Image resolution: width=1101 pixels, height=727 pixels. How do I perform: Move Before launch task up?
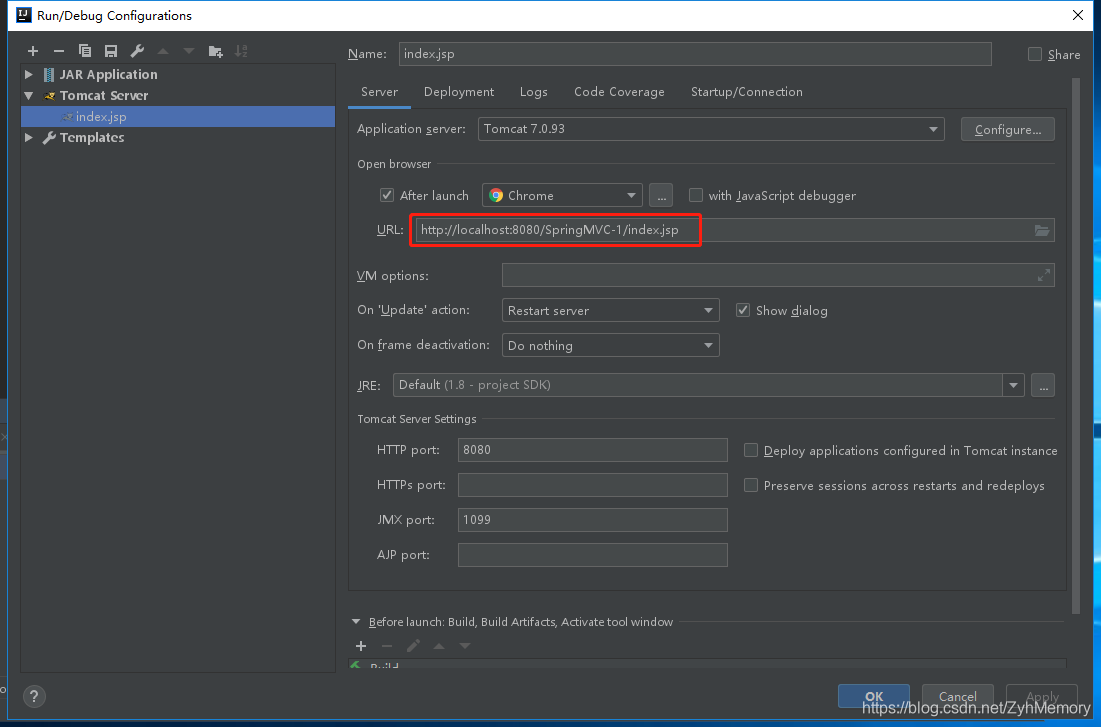pyautogui.click(x=439, y=646)
